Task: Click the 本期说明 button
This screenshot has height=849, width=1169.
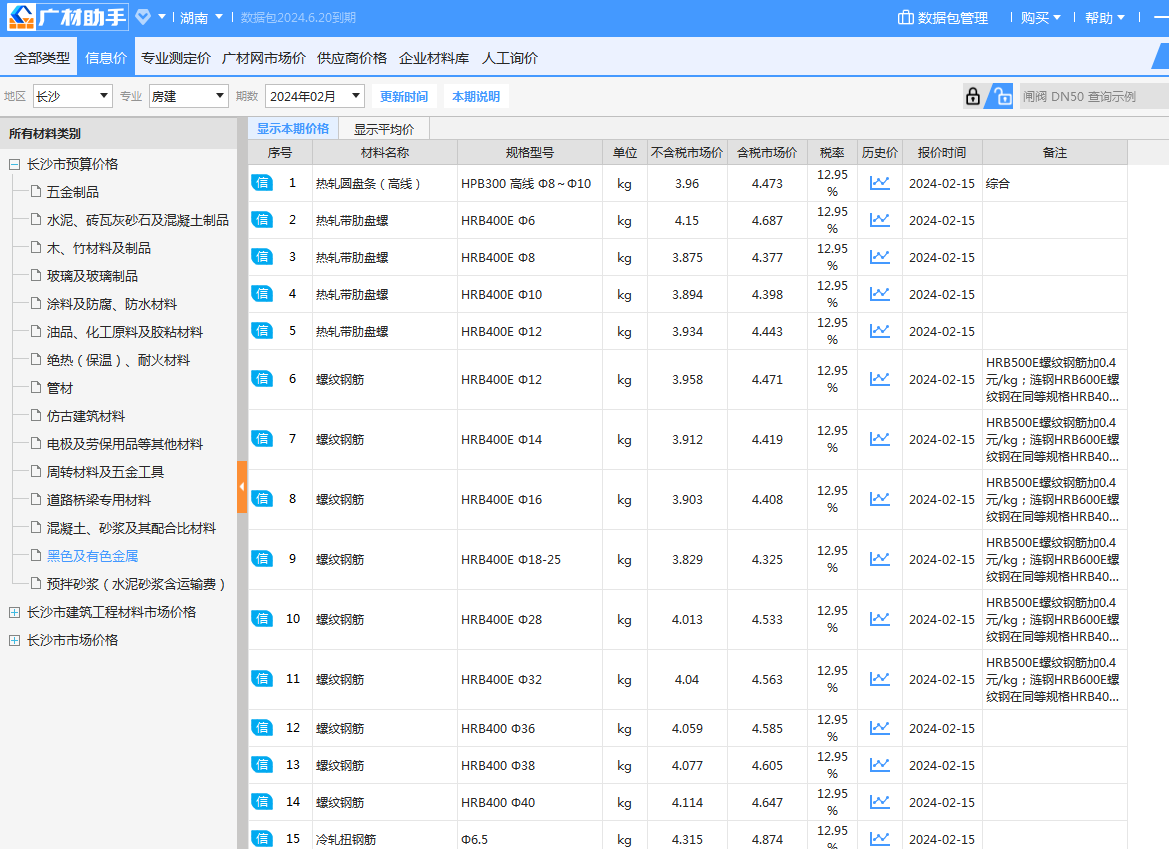Action: [x=476, y=96]
